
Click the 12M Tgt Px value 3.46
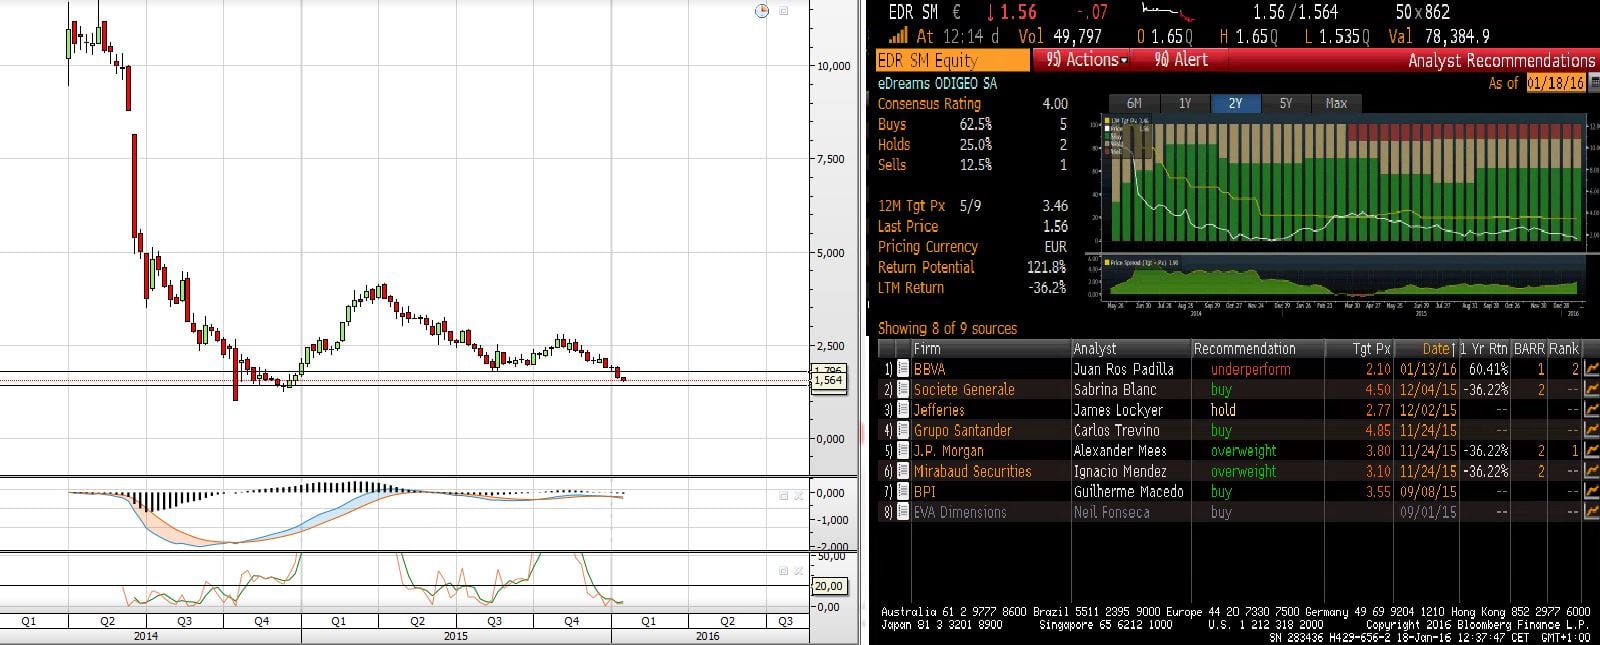pyautogui.click(x=1055, y=206)
